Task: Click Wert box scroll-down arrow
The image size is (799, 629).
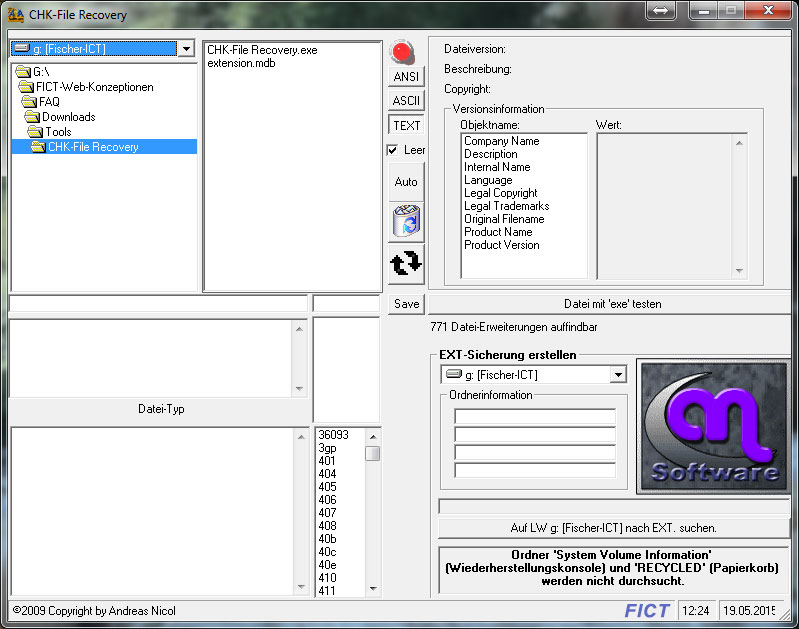Action: click(739, 271)
